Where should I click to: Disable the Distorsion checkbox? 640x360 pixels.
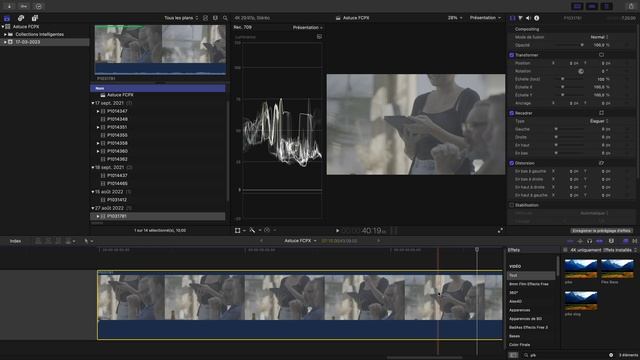511,163
